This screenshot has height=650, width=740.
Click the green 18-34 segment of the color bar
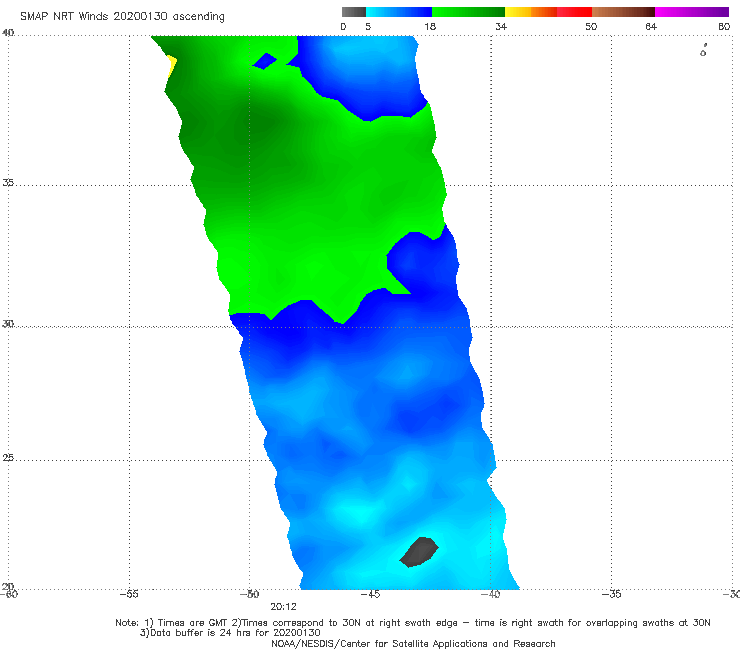click(x=468, y=12)
